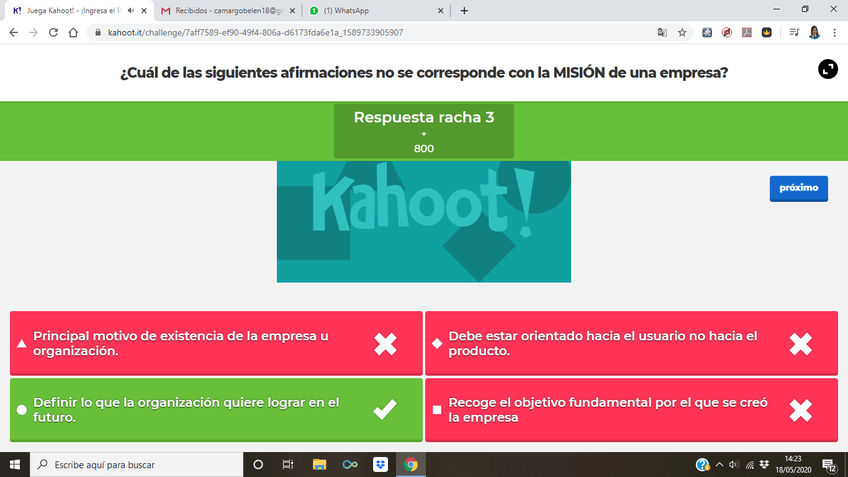Reload the Kahoot page
This screenshot has width=848, height=477.
[53, 32]
